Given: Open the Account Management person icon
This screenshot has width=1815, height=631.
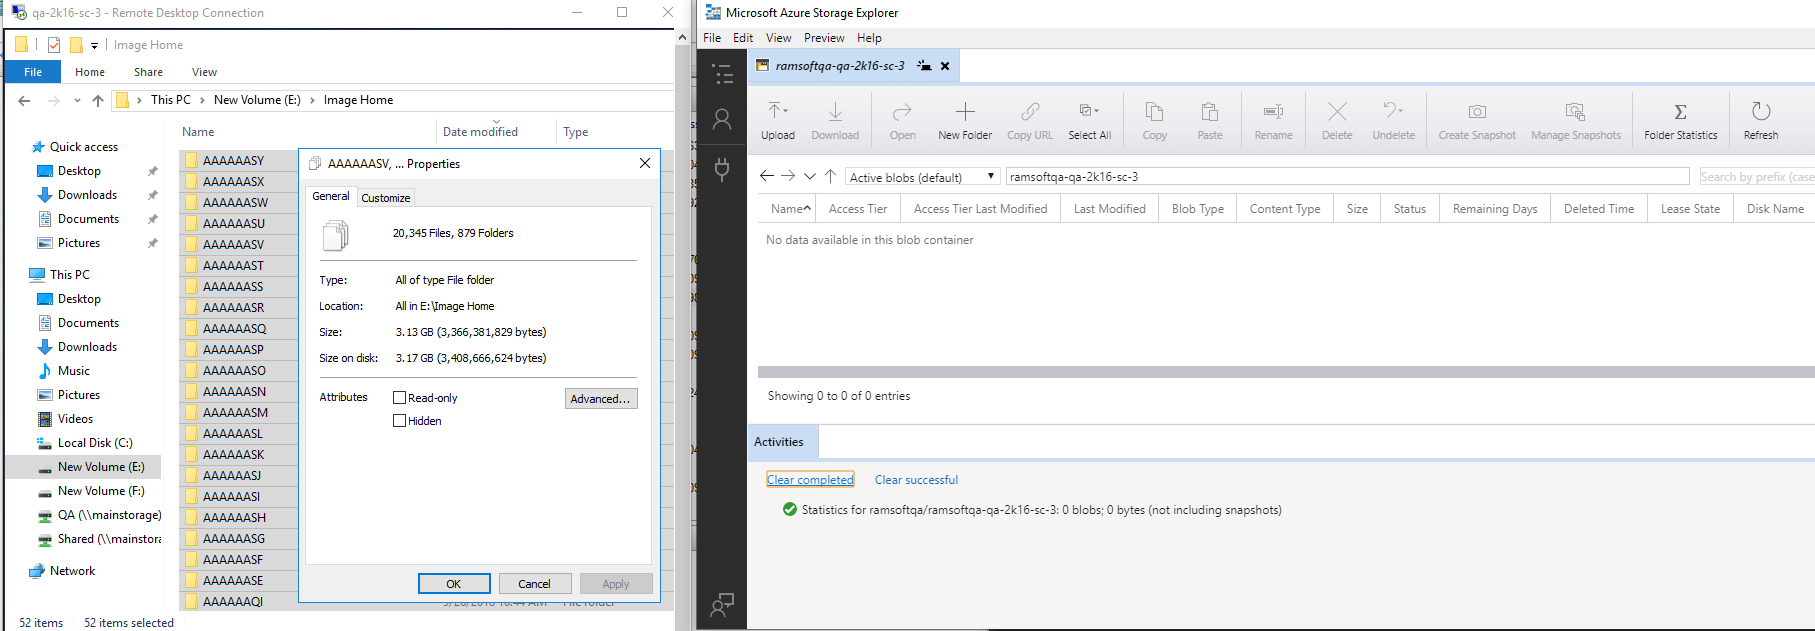Looking at the screenshot, I should (x=722, y=120).
